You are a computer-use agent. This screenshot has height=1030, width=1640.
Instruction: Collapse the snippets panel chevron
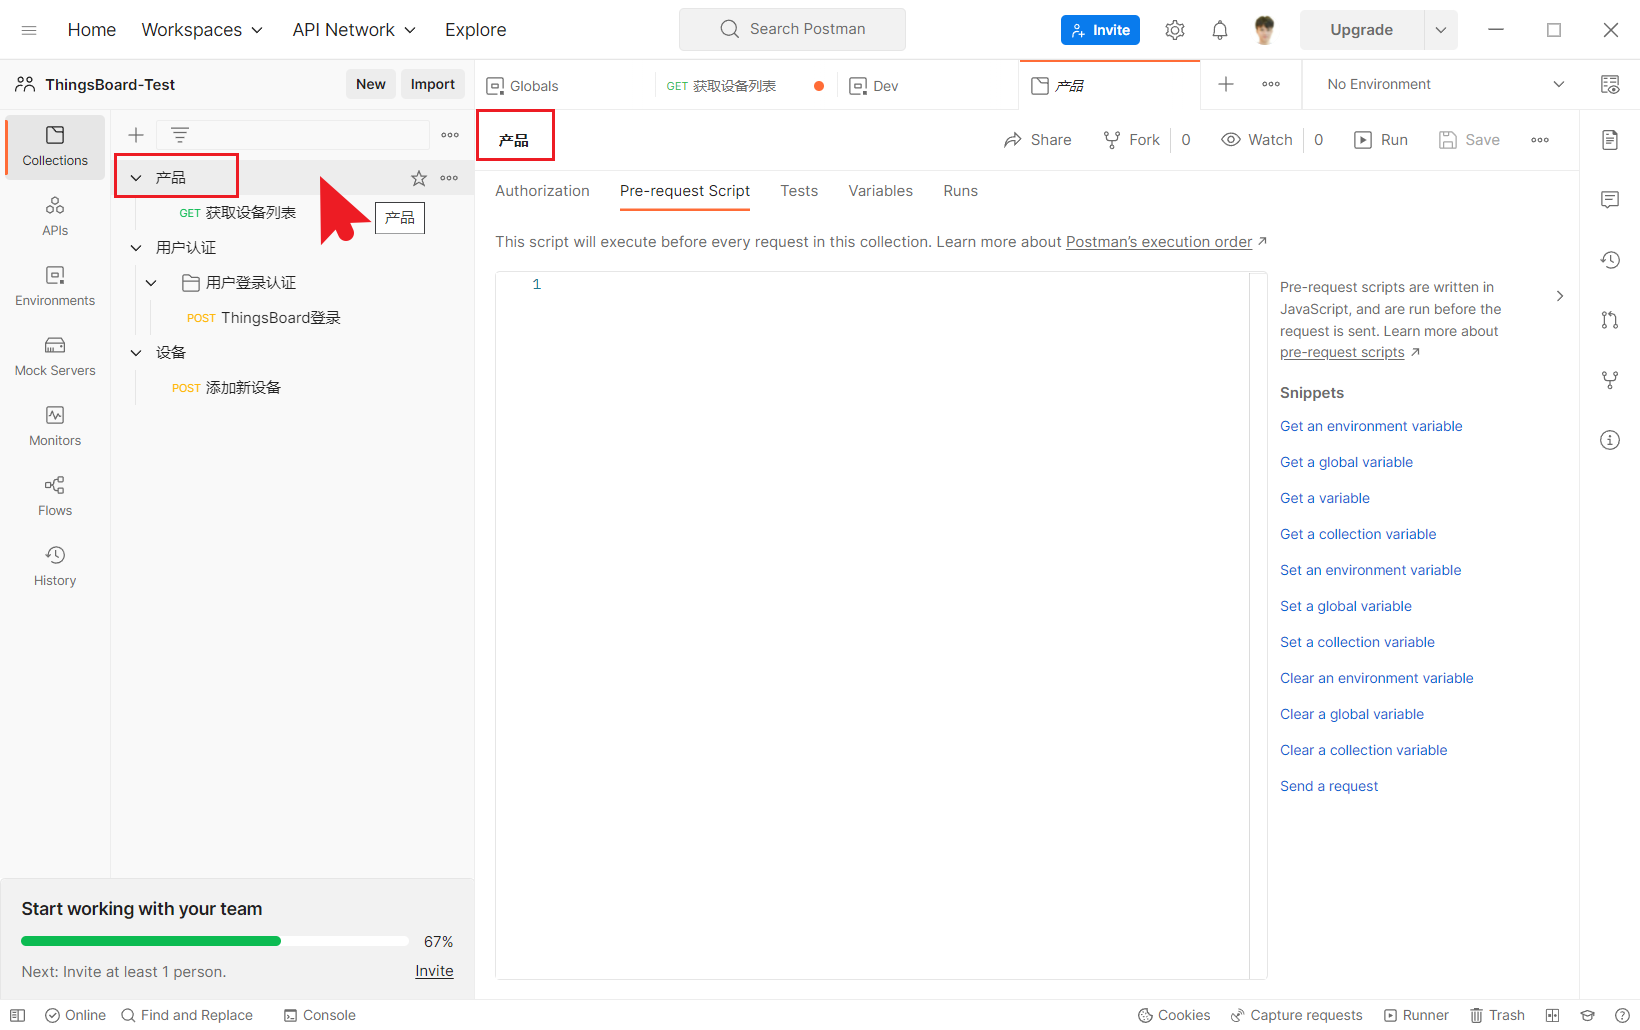(1560, 296)
